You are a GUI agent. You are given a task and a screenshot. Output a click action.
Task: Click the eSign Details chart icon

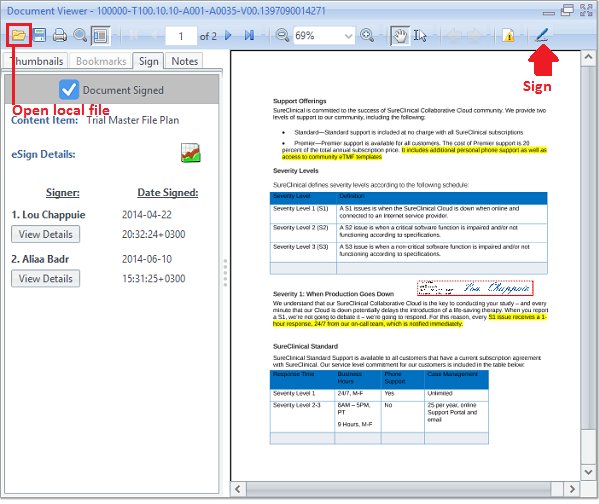191,153
